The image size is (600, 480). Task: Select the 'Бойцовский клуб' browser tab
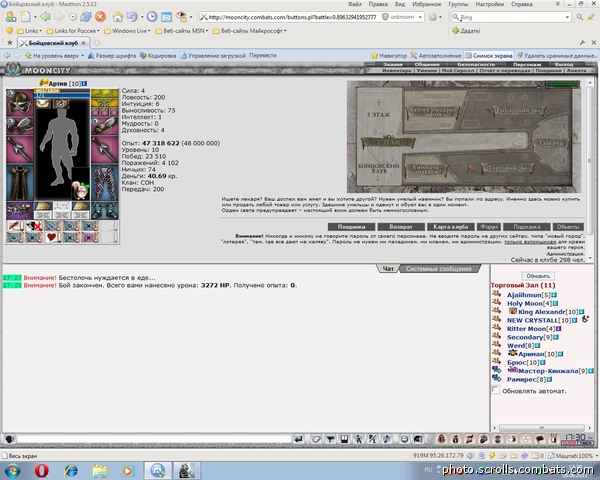53,43
